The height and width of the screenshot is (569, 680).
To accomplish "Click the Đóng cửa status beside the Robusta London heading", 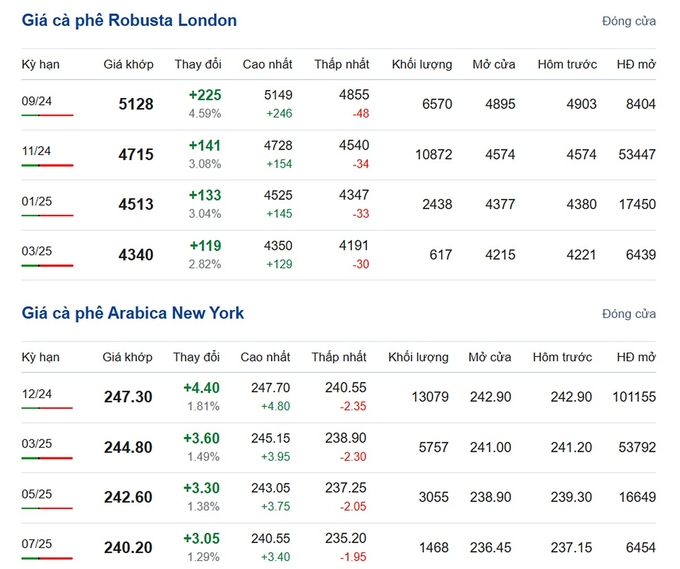I will coord(629,21).
